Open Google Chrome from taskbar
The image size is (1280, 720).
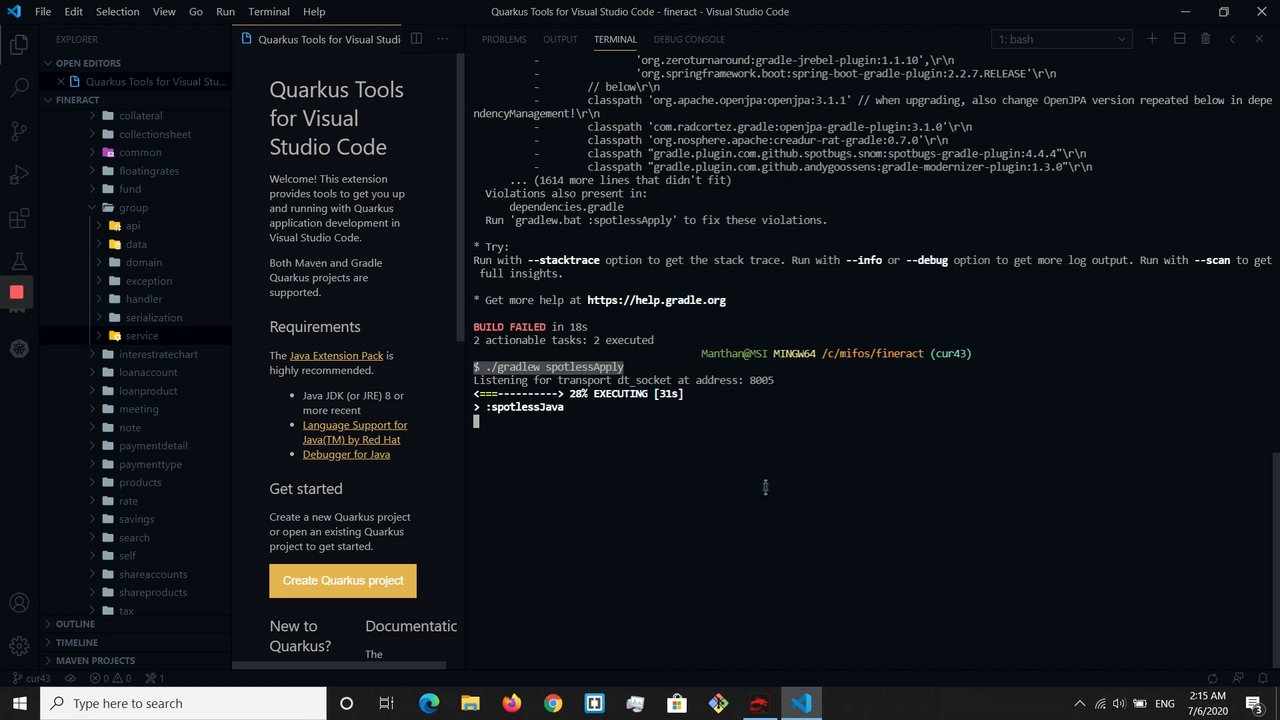pyautogui.click(x=553, y=703)
